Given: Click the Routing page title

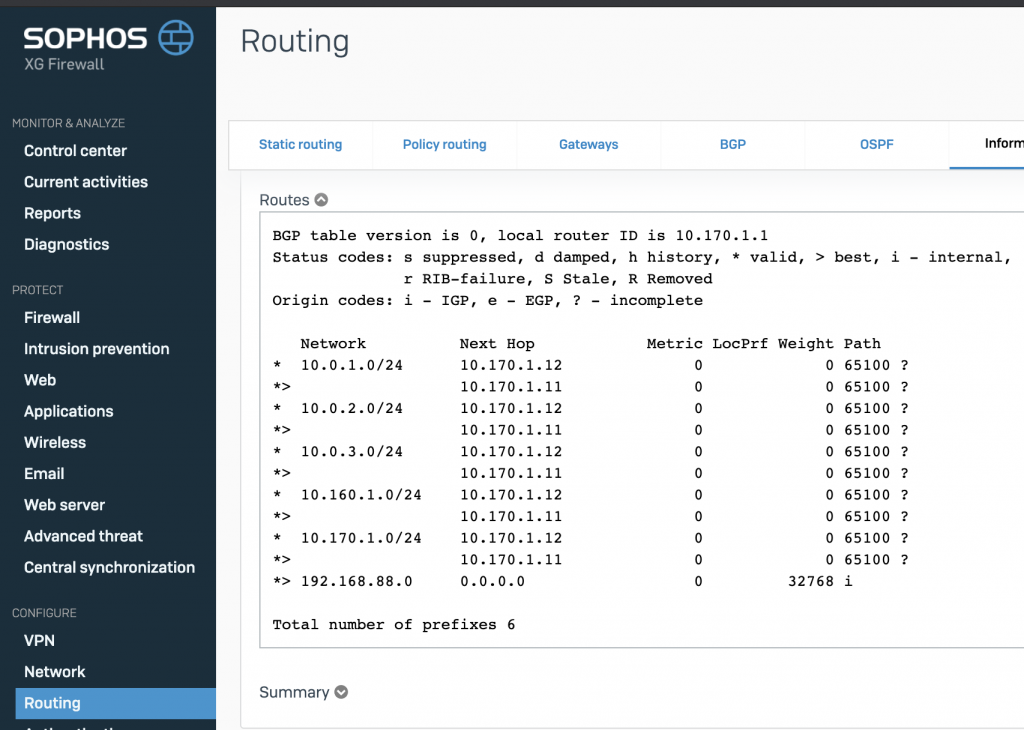Looking at the screenshot, I should tap(295, 41).
